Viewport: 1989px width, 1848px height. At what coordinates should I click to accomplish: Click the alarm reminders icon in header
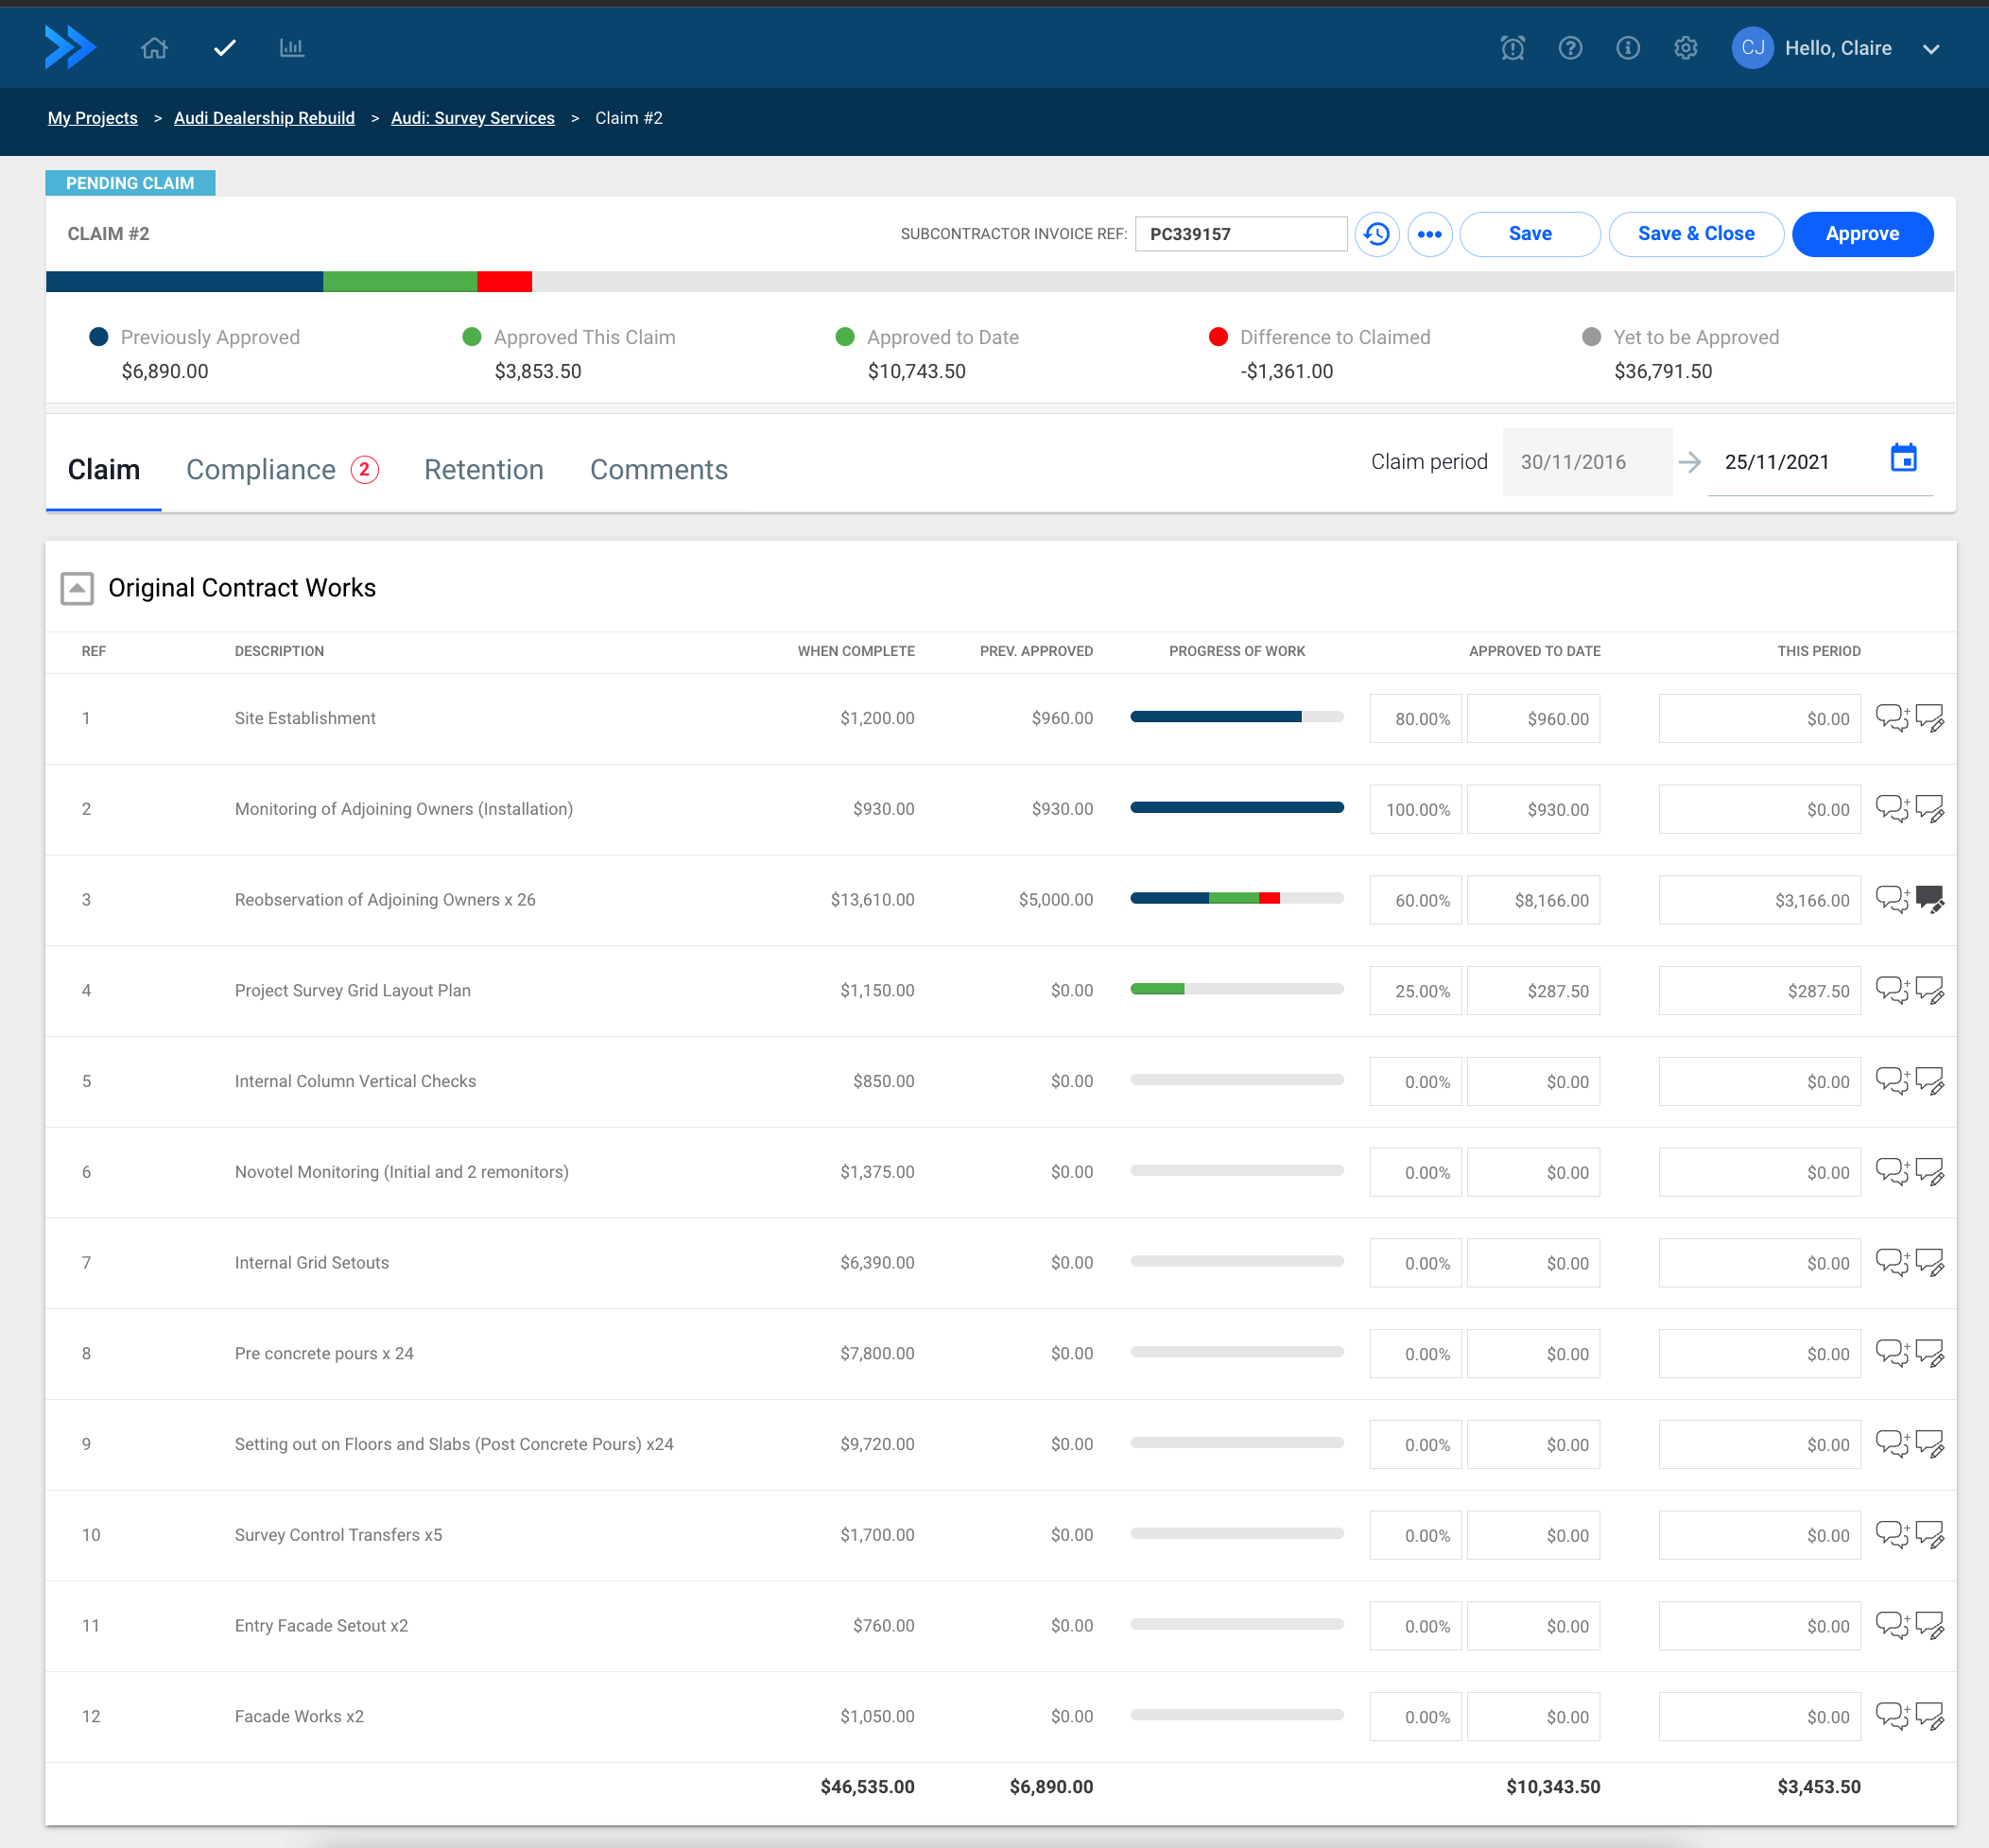[1512, 48]
